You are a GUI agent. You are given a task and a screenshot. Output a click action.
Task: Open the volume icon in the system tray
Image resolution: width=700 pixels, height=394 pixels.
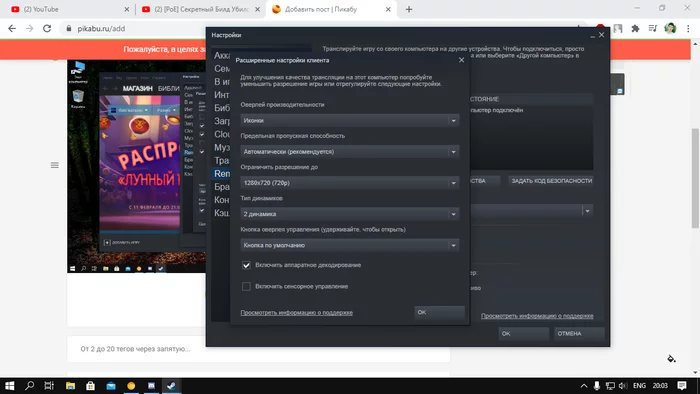[x=623, y=386]
